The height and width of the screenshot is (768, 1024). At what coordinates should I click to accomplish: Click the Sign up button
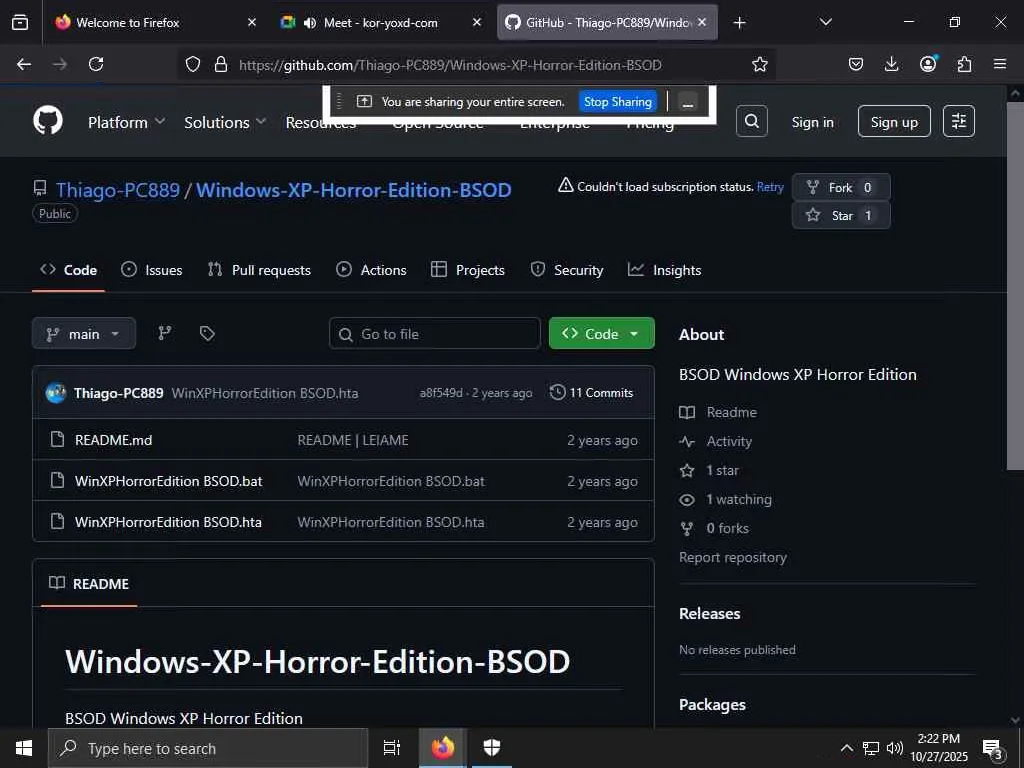[x=894, y=121]
